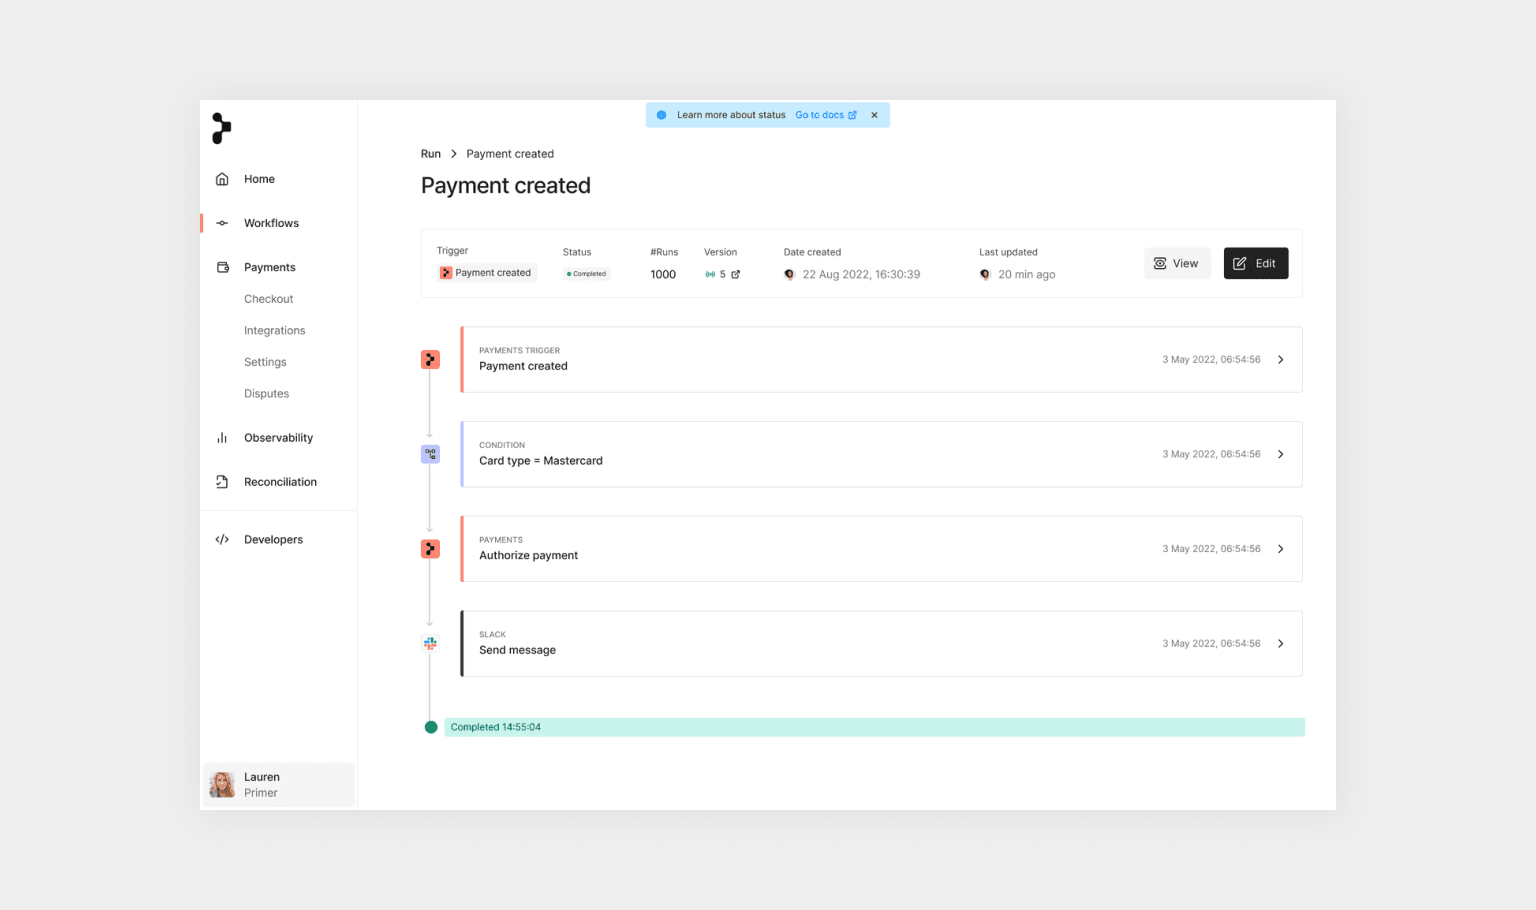Screen dimensions: 1536x910
Task: Click the Authorize payment step title
Action: [528, 556]
